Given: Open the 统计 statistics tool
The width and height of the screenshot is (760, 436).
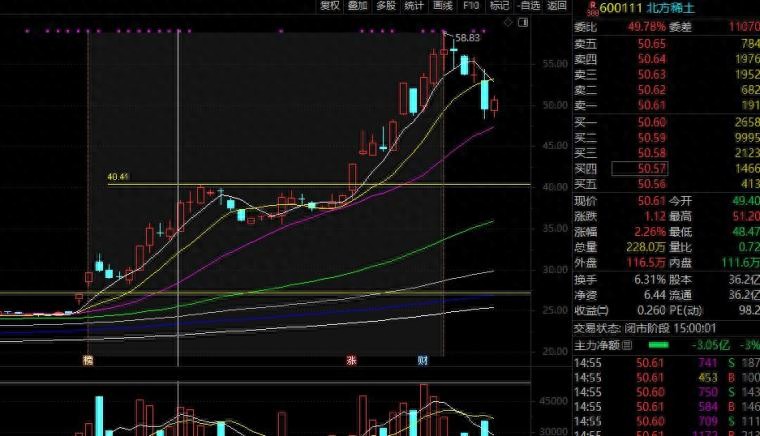Looking at the screenshot, I should point(414,6).
